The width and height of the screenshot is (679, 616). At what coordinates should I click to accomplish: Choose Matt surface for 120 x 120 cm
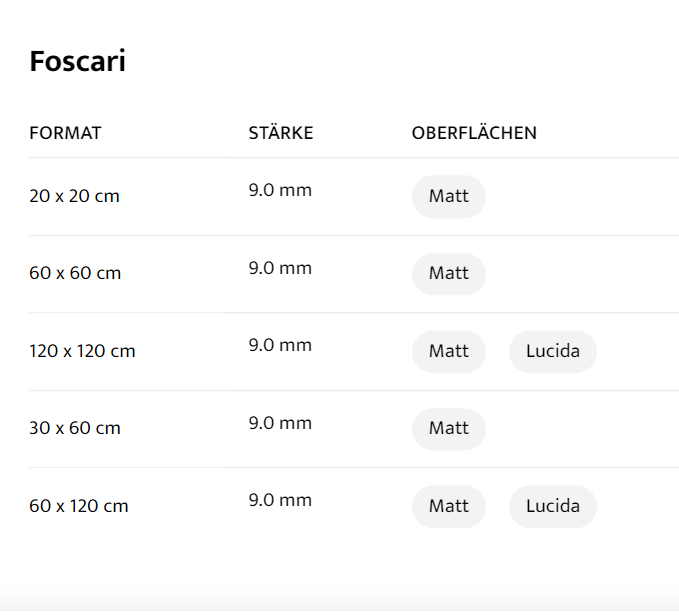[448, 351]
